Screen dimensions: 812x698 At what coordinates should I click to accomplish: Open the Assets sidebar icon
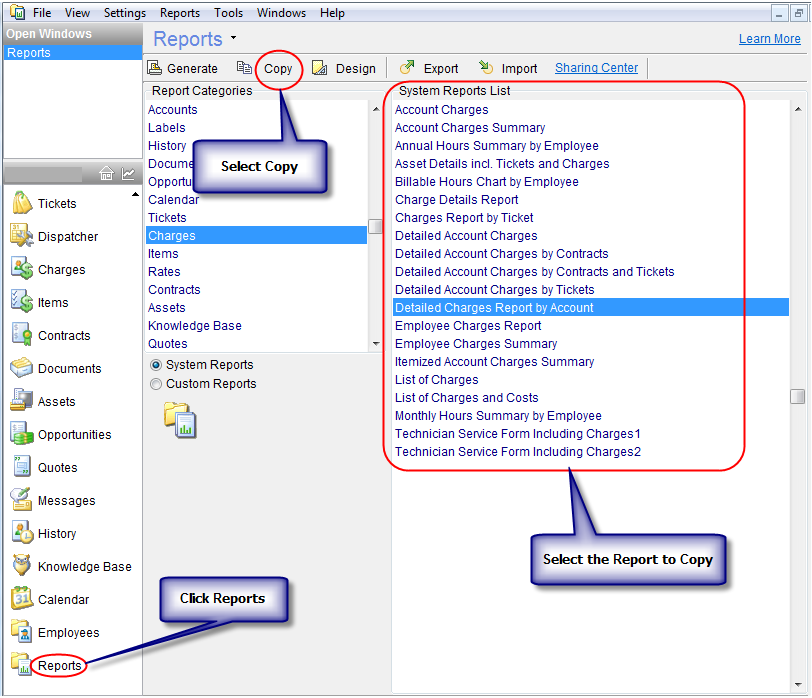22,402
